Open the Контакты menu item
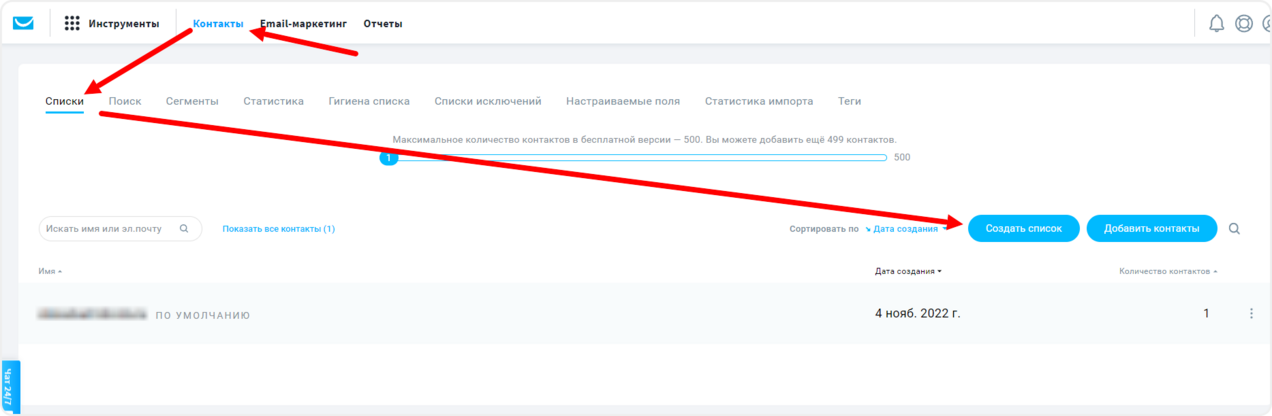 click(218, 23)
